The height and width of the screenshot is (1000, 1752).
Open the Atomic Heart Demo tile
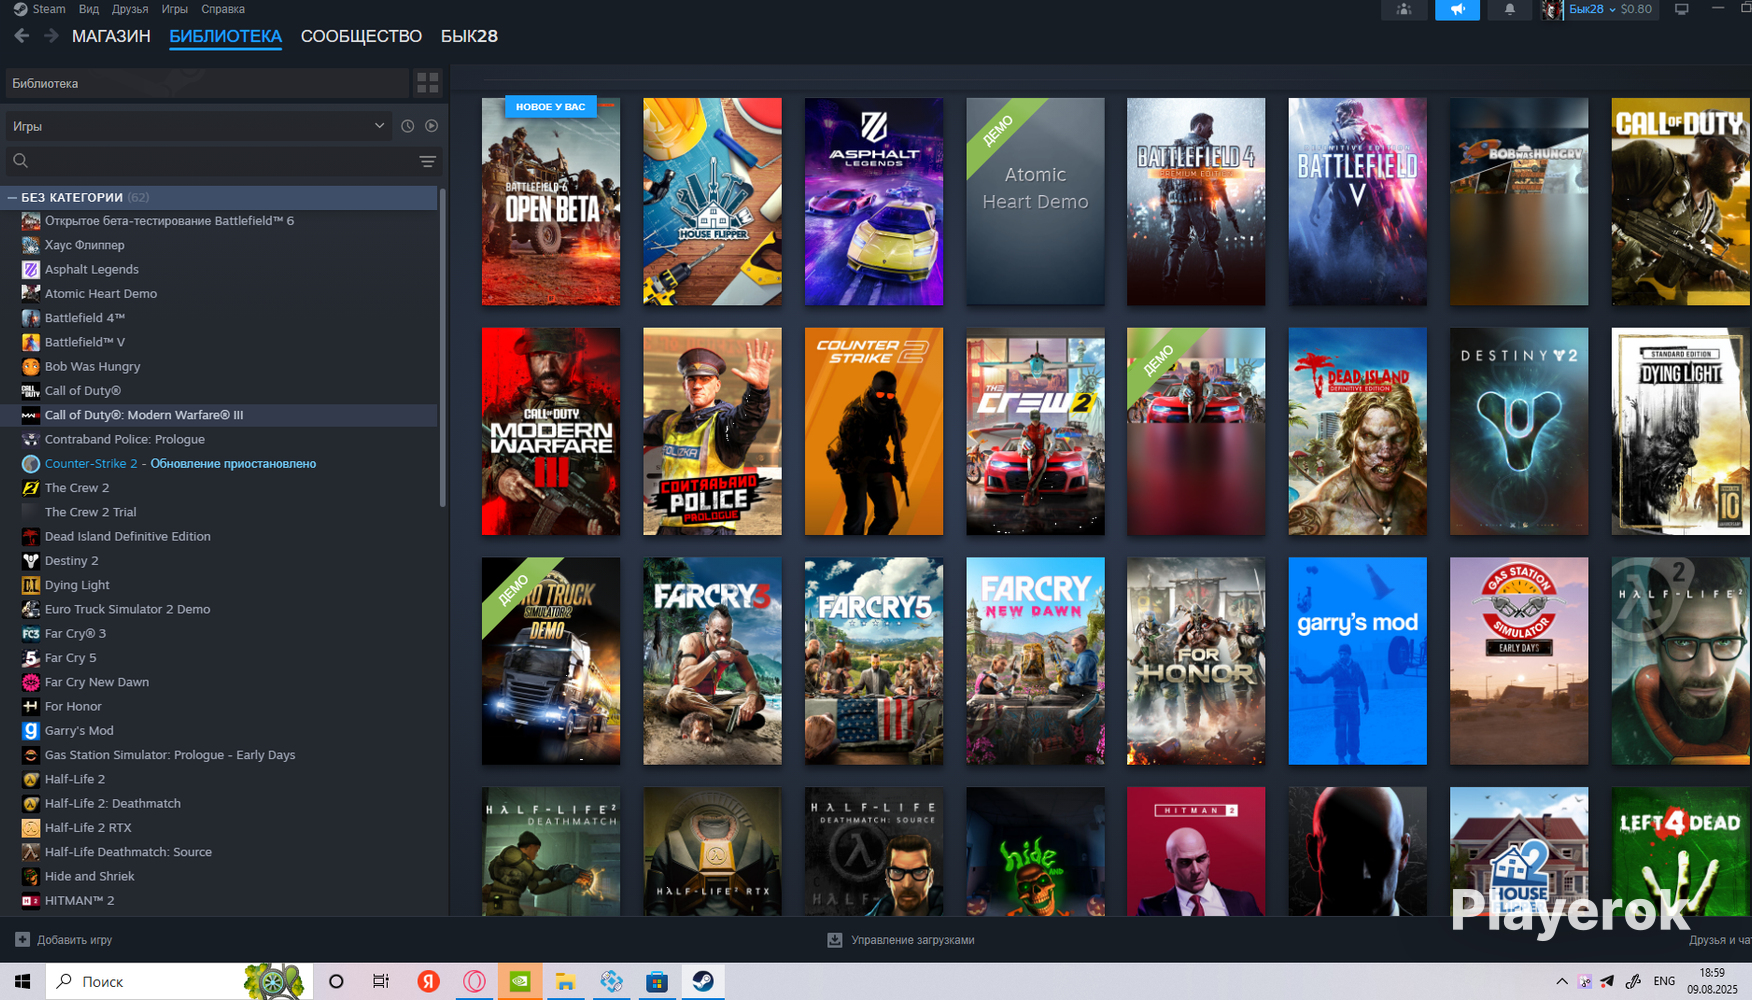[1035, 201]
